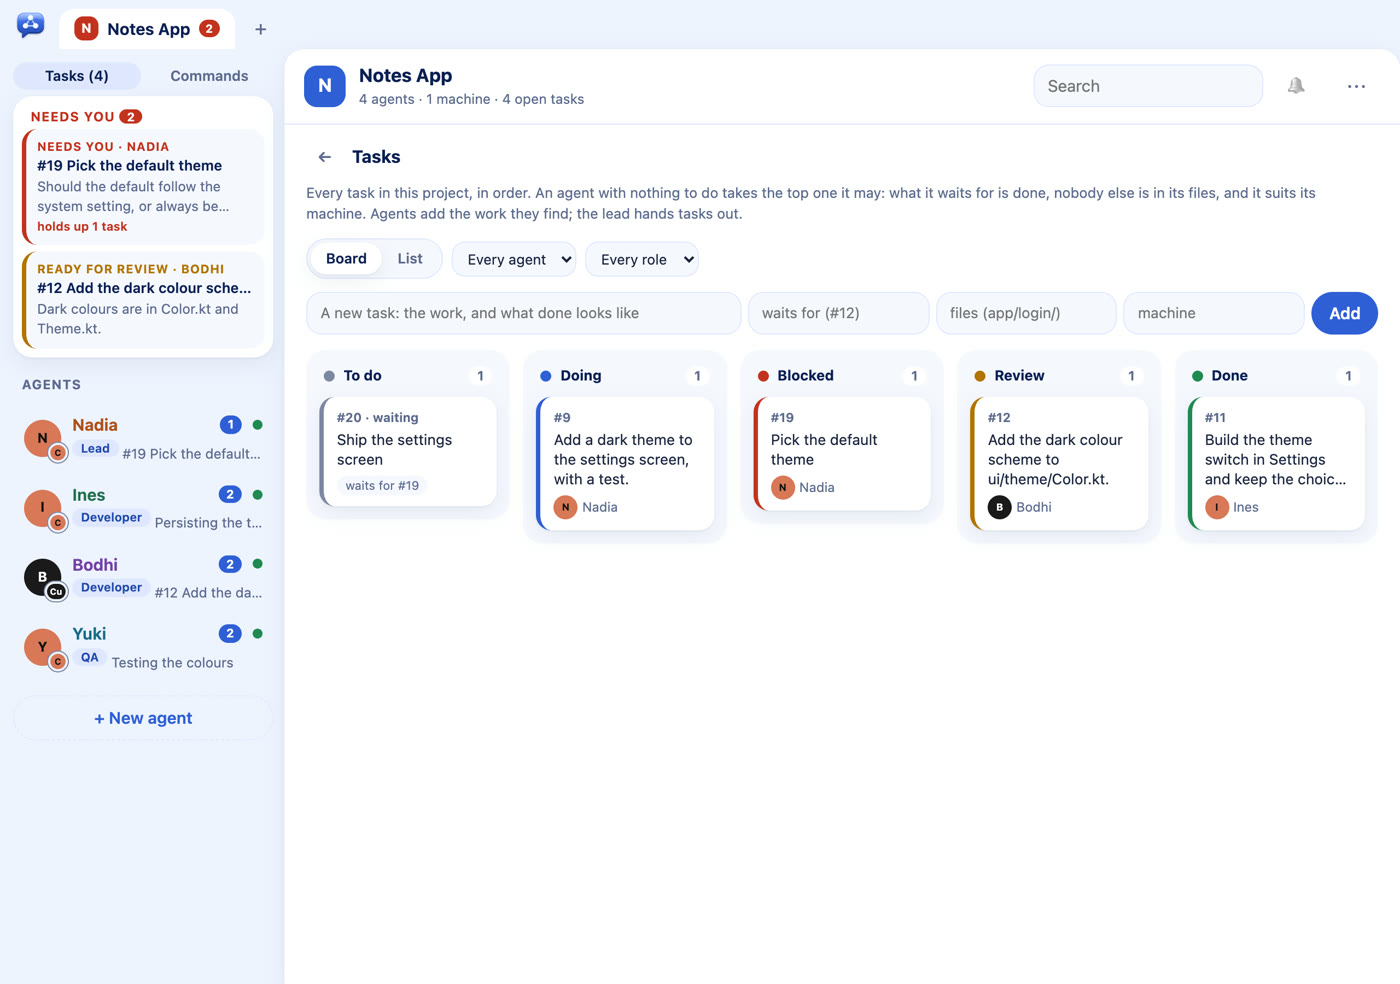The height and width of the screenshot is (984, 1400).
Task: Click the blue Notes App project icon
Action: click(x=325, y=86)
